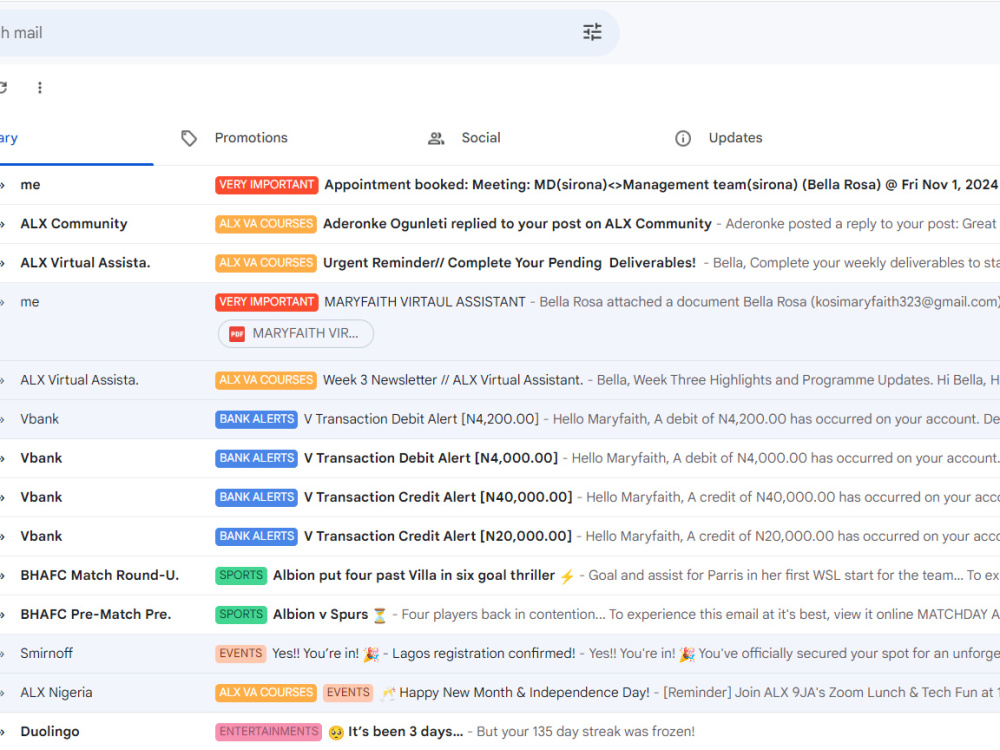Screen dimensions: 1000x750
Task: Switch to the Promotions tab
Action: pyautogui.click(x=251, y=138)
